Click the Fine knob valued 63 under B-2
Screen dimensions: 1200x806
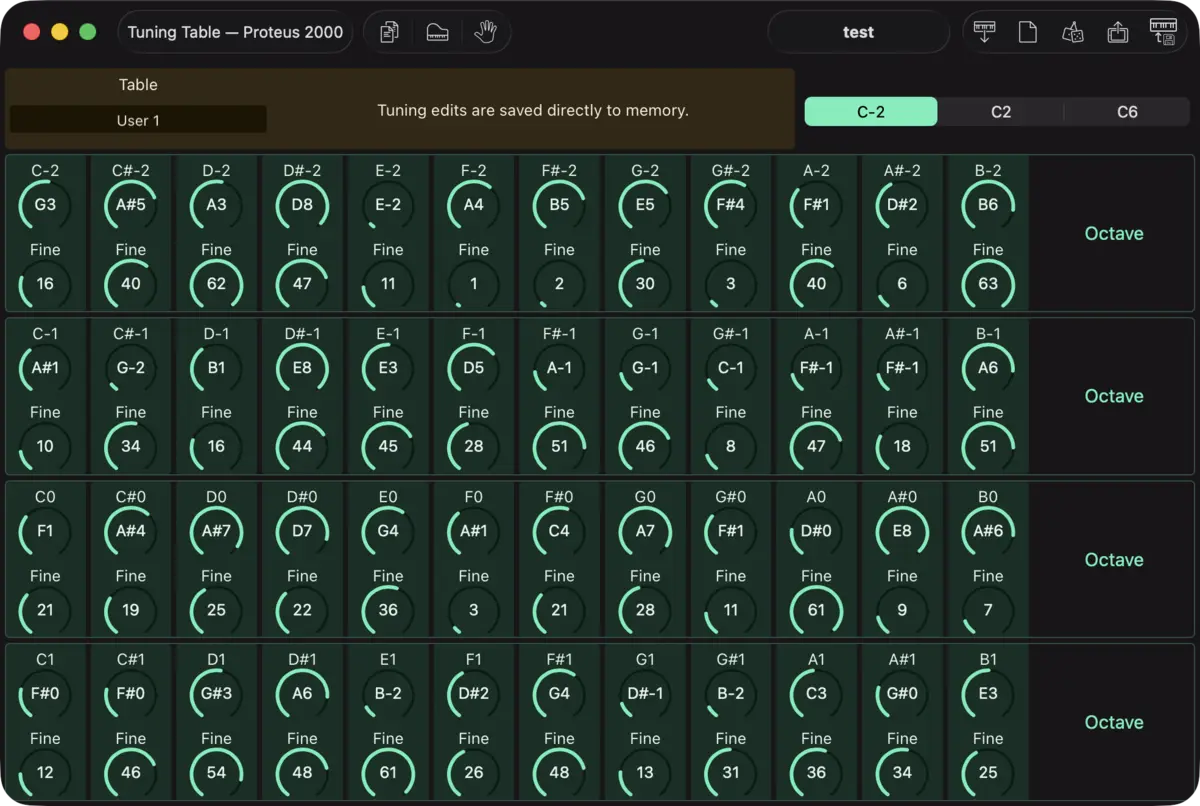point(988,284)
